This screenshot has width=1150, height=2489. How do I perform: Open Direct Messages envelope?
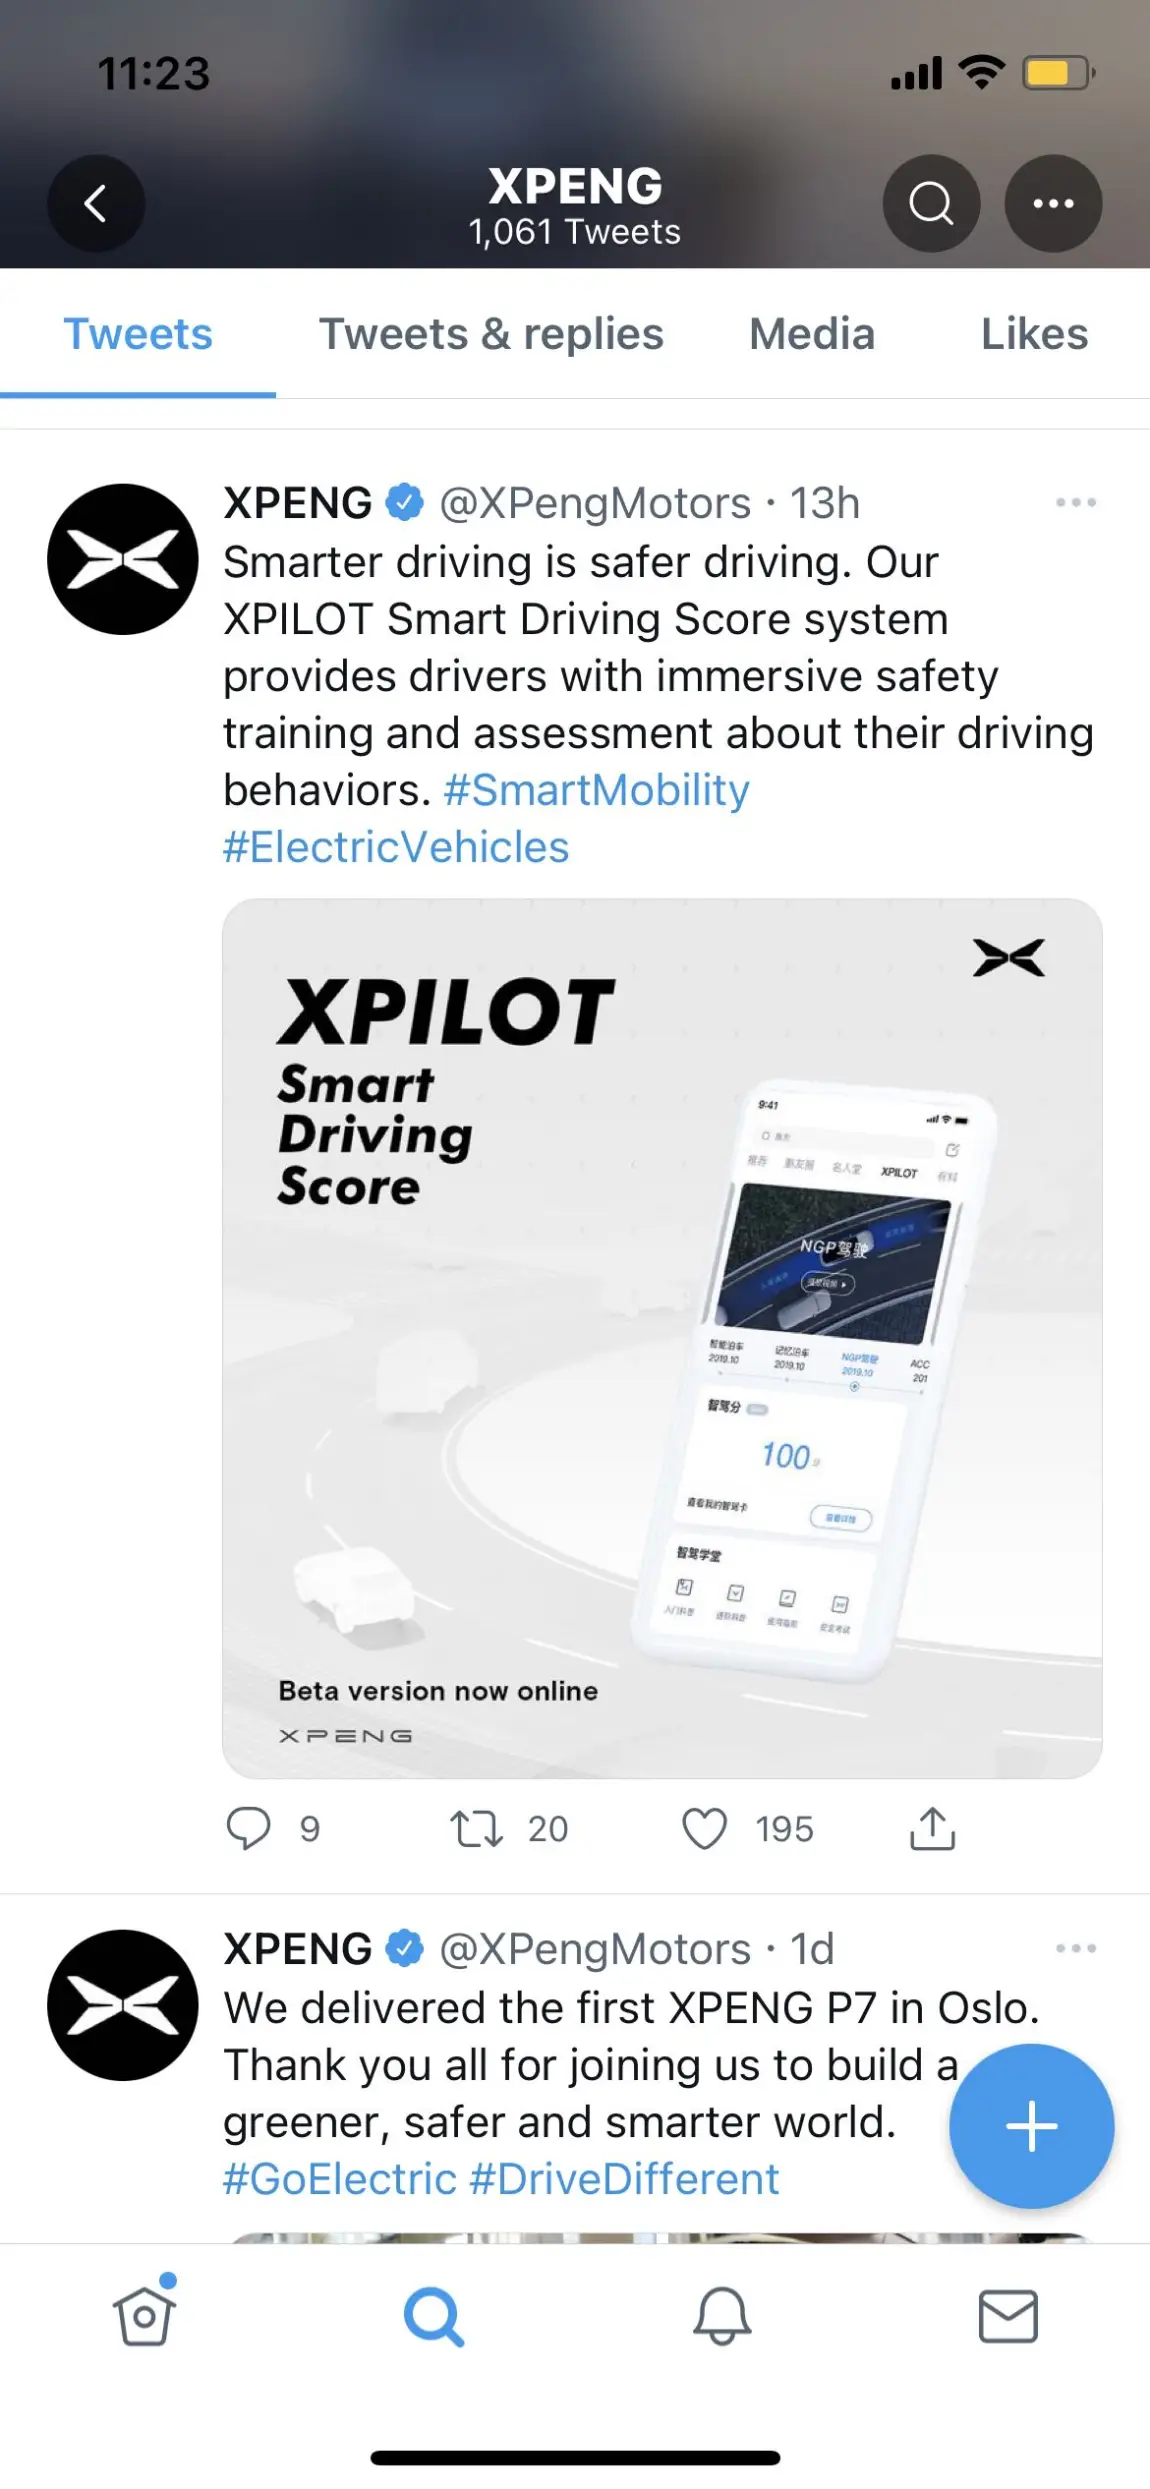(1008, 2317)
